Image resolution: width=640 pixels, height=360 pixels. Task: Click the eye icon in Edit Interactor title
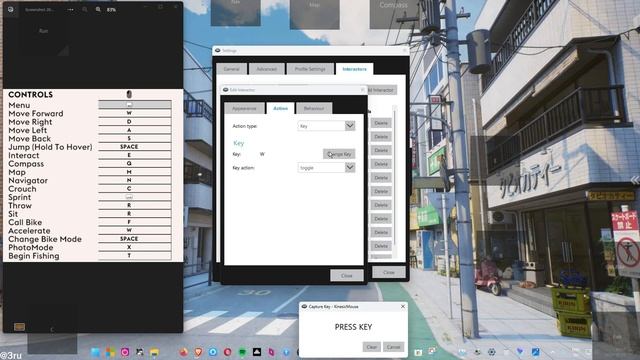225,90
